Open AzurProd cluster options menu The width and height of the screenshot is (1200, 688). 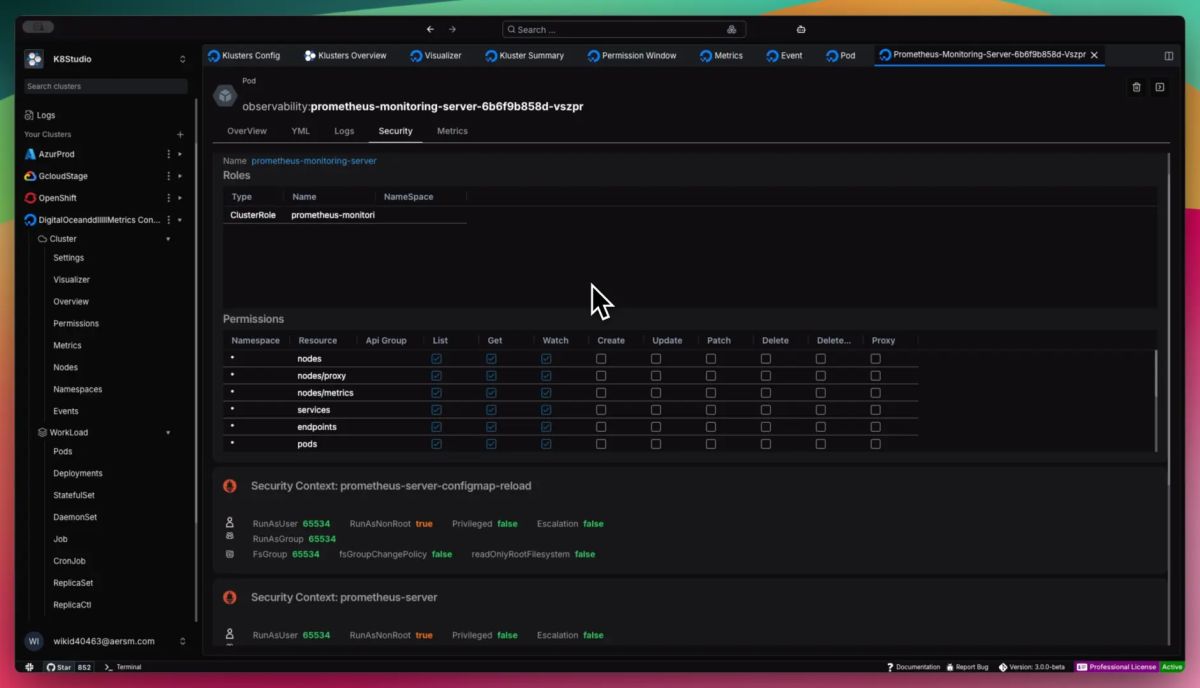(x=168, y=154)
